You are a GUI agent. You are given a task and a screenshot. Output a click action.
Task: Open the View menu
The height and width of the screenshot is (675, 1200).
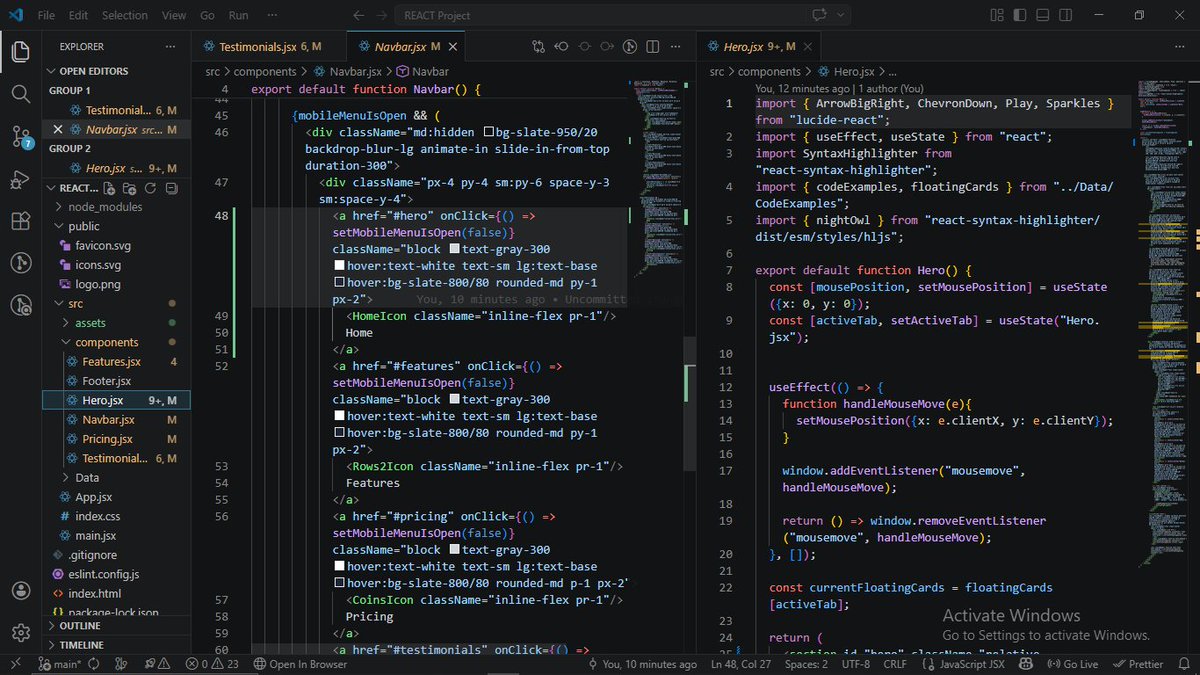click(x=174, y=15)
